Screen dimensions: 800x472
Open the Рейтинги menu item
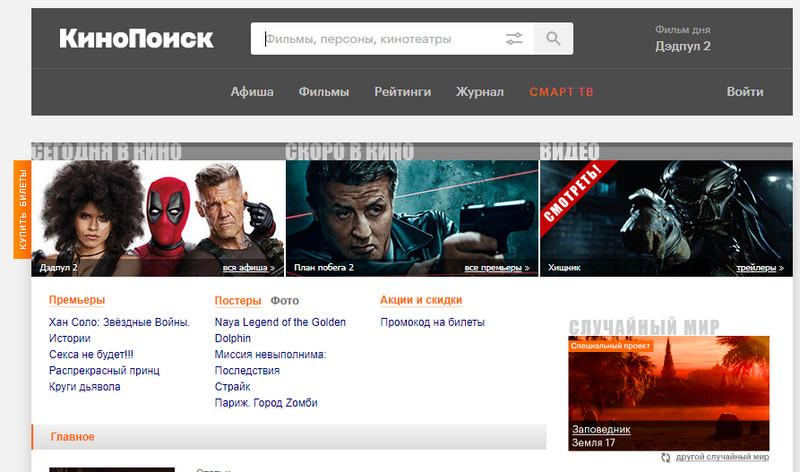pos(403,92)
